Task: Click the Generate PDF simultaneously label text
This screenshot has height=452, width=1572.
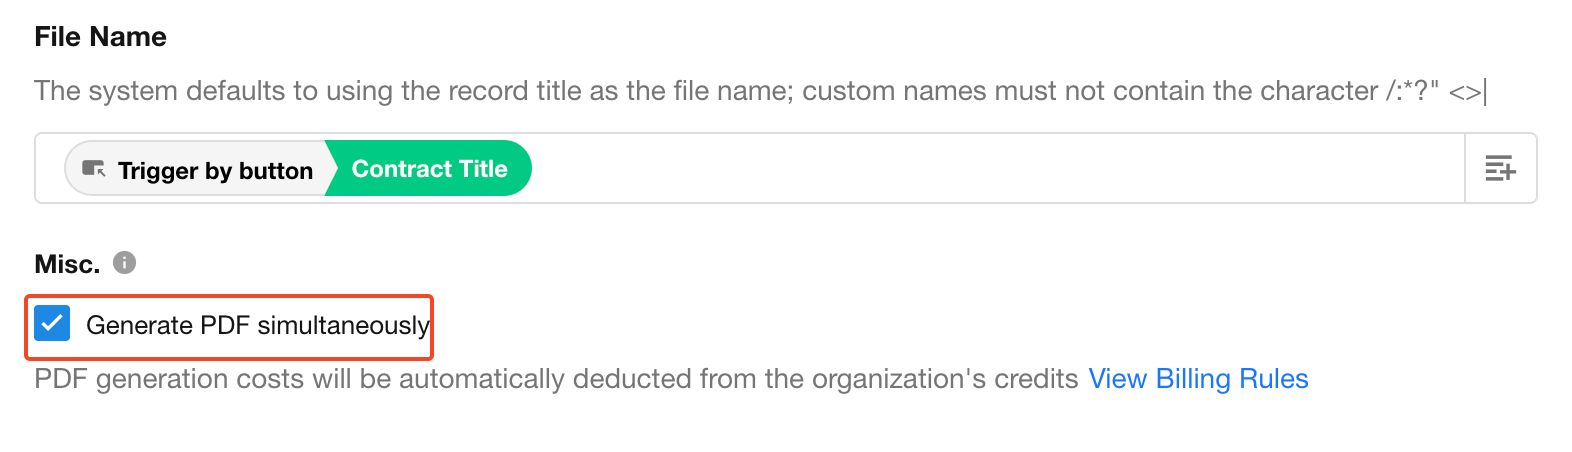Action: (257, 325)
